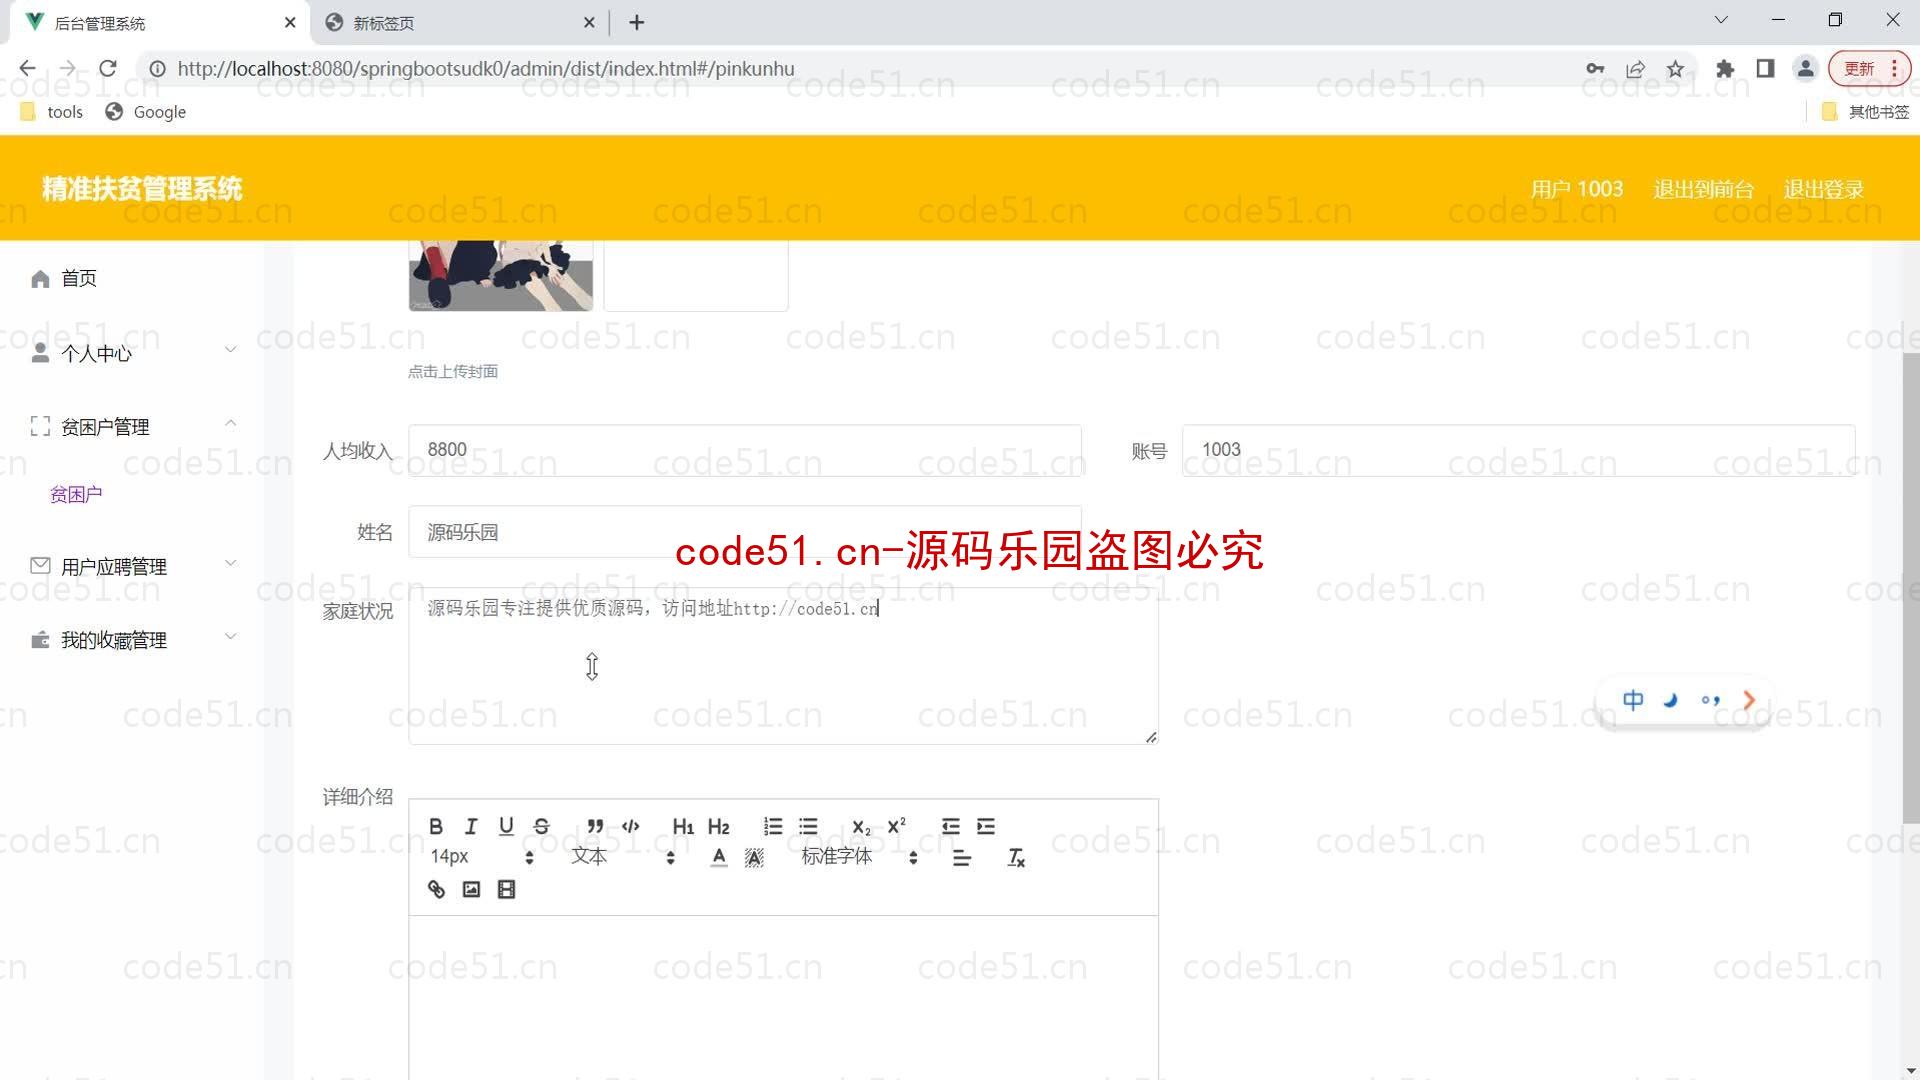The image size is (1920, 1080).
Task: Click the Bold formatting icon
Action: [x=435, y=825]
